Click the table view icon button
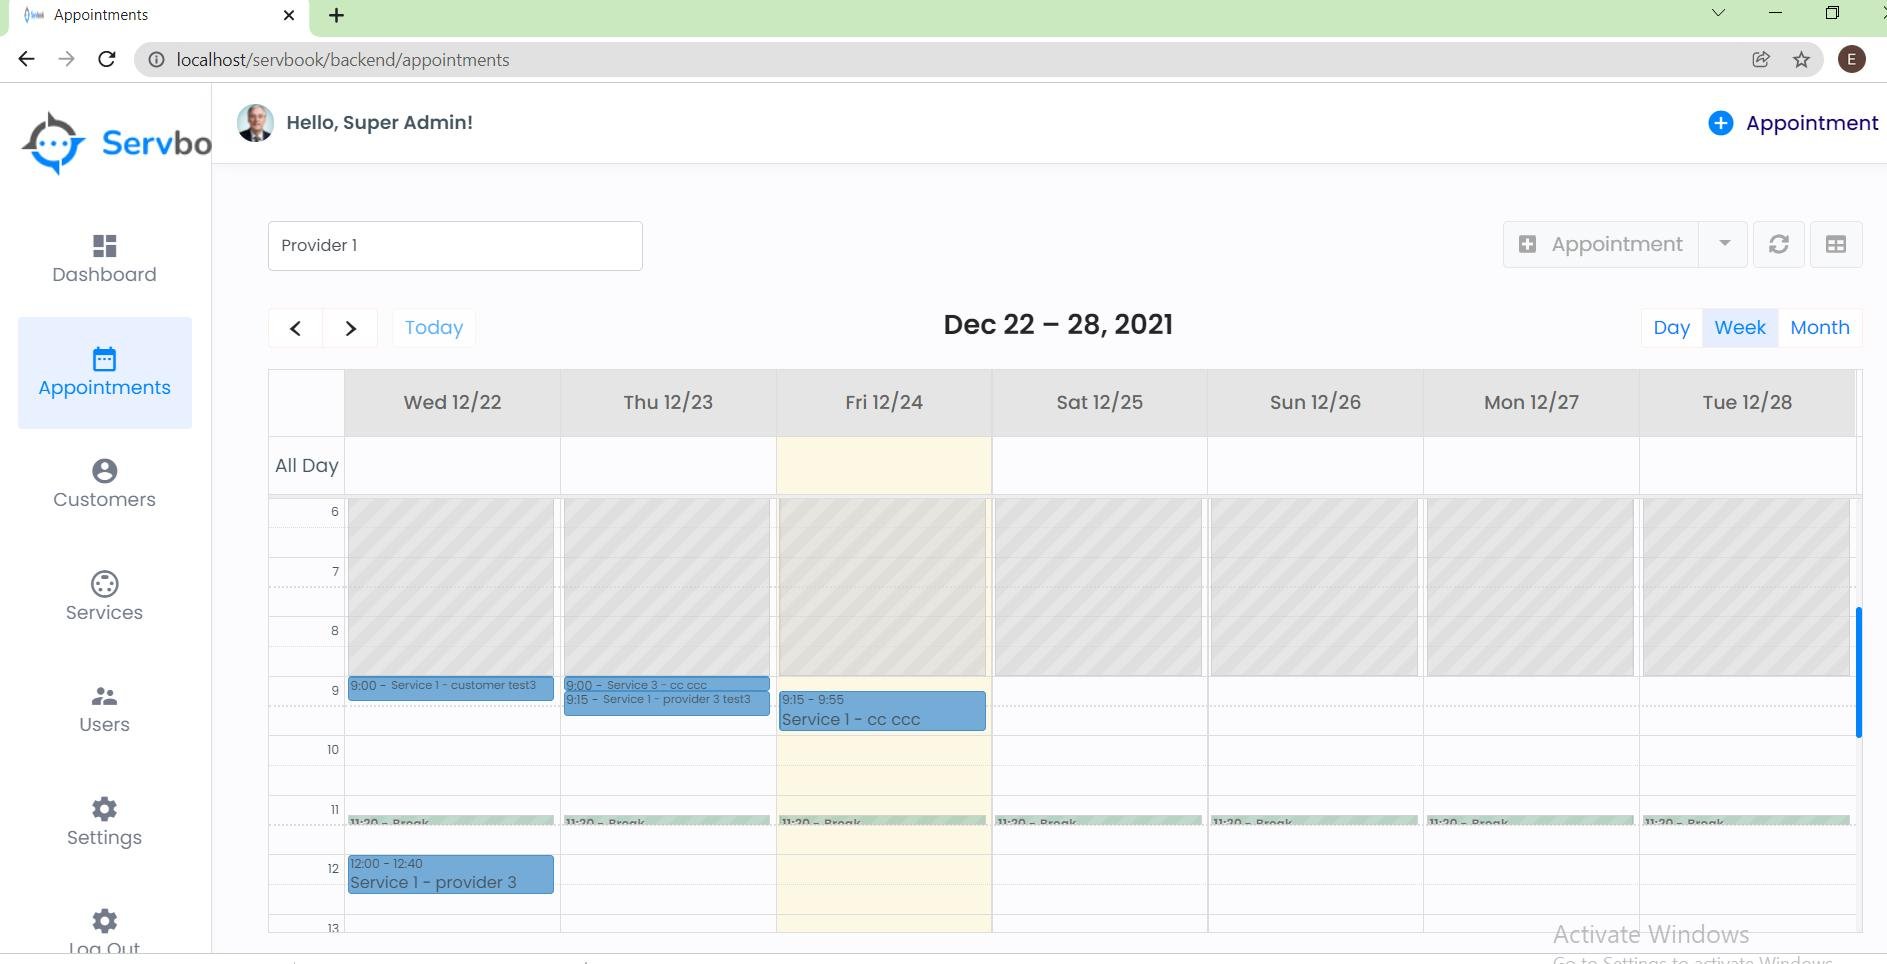Image resolution: width=1887 pixels, height=964 pixels. [x=1835, y=245]
